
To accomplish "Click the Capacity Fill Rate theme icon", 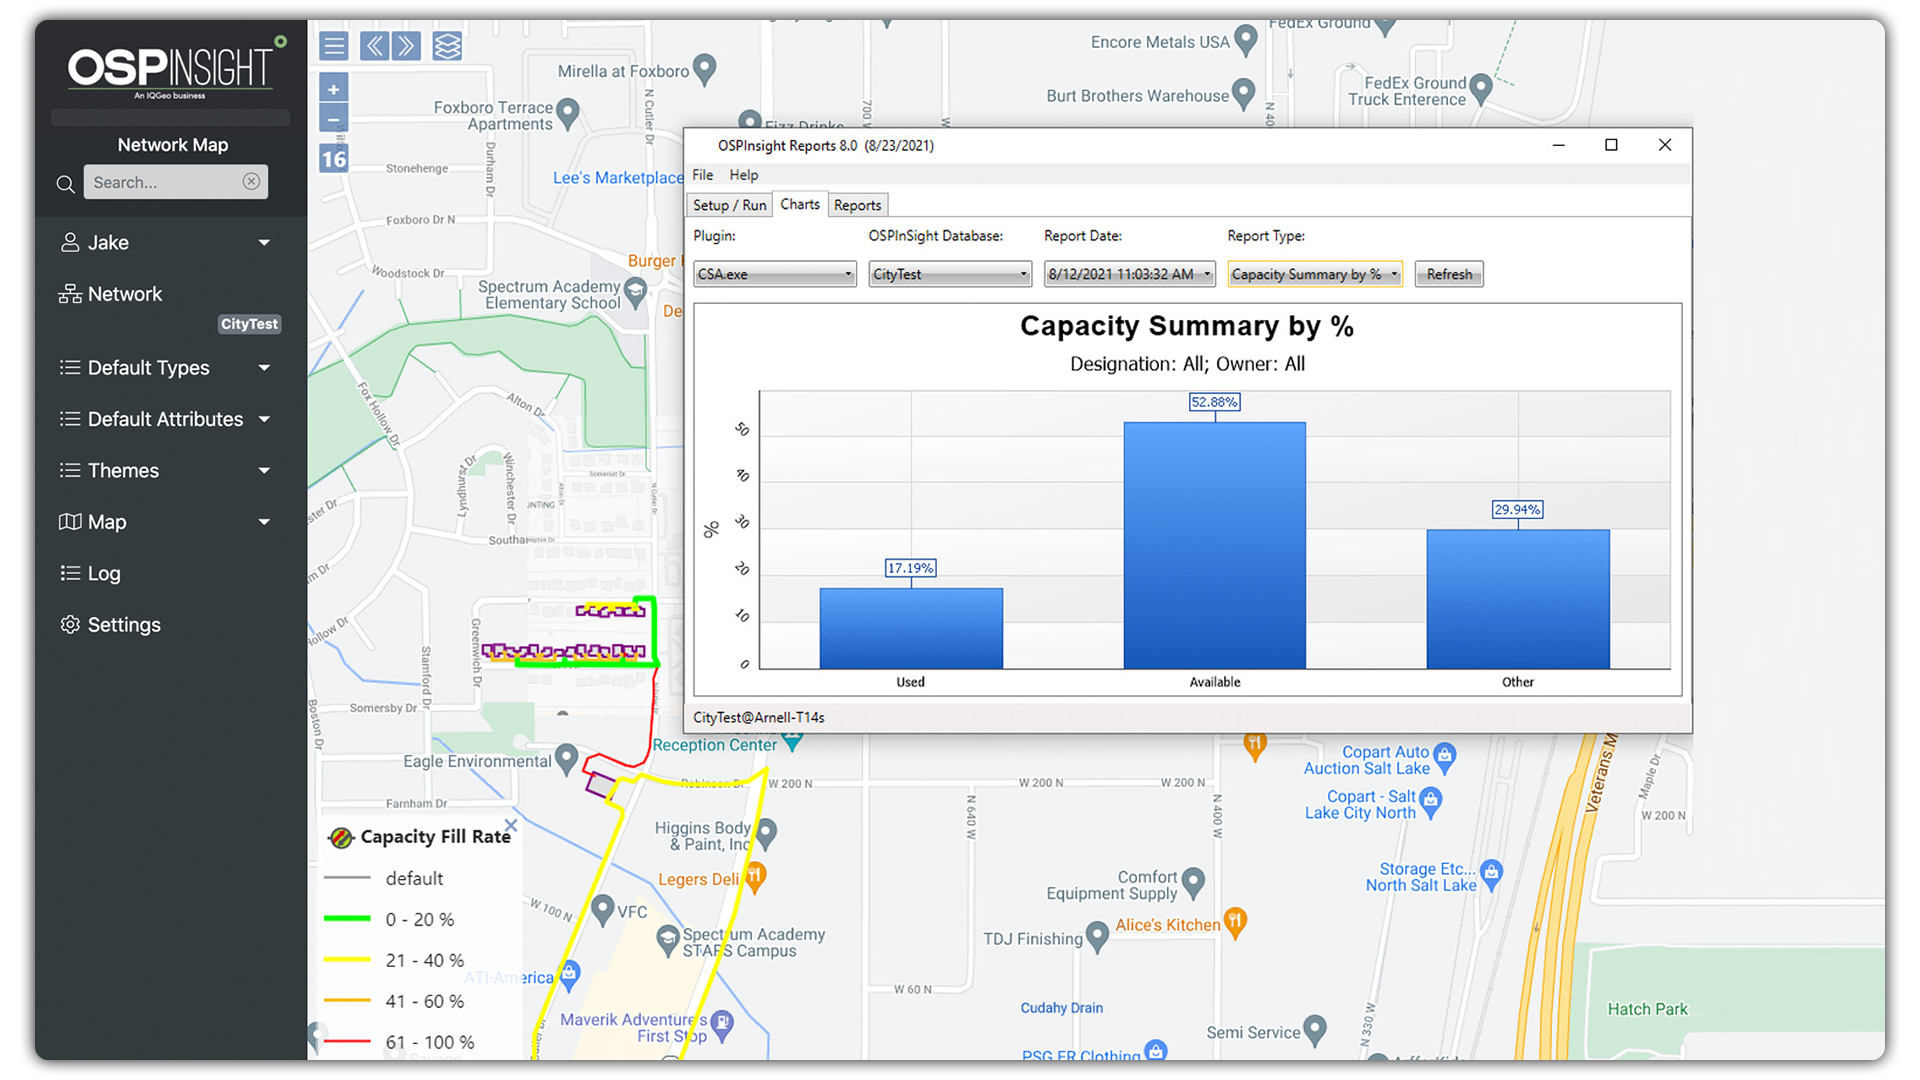I will tap(341, 838).
